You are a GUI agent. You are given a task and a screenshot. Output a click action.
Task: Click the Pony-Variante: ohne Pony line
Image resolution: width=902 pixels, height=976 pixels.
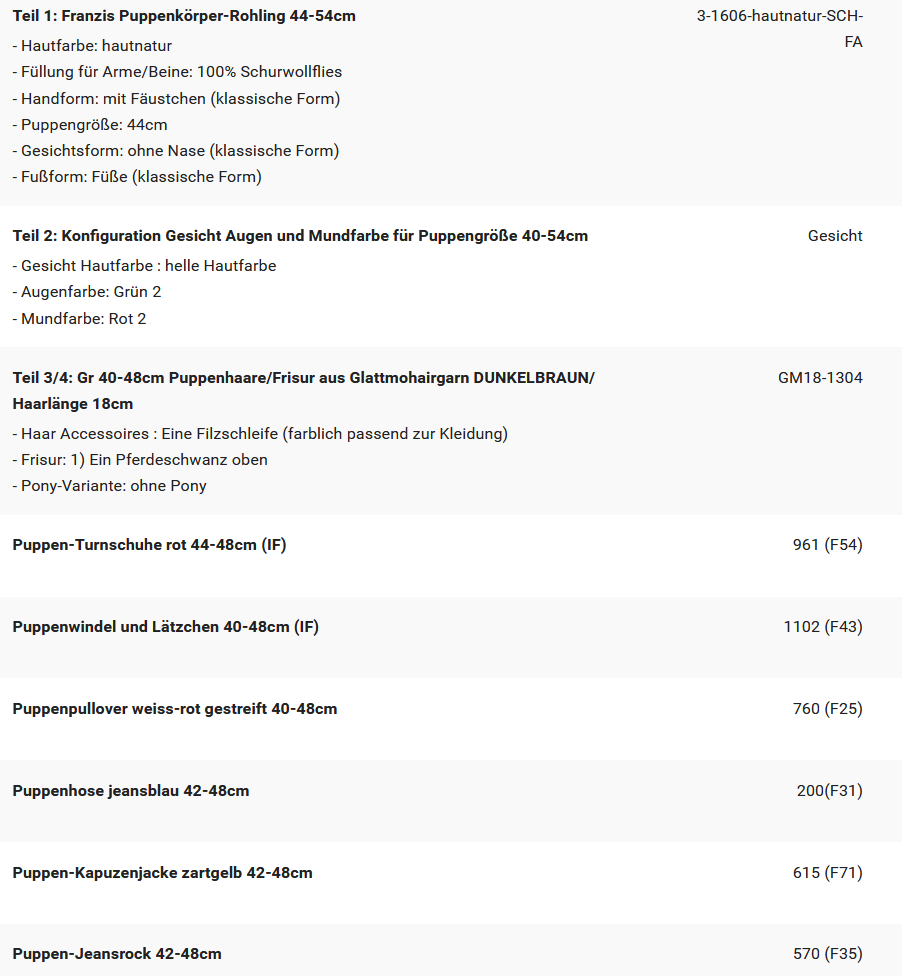110,486
